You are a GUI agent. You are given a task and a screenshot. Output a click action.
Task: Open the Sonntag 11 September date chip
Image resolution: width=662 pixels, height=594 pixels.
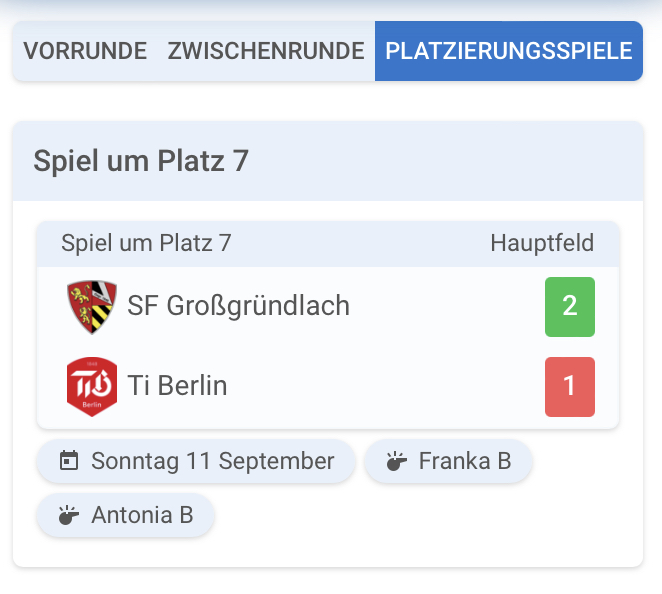point(196,461)
